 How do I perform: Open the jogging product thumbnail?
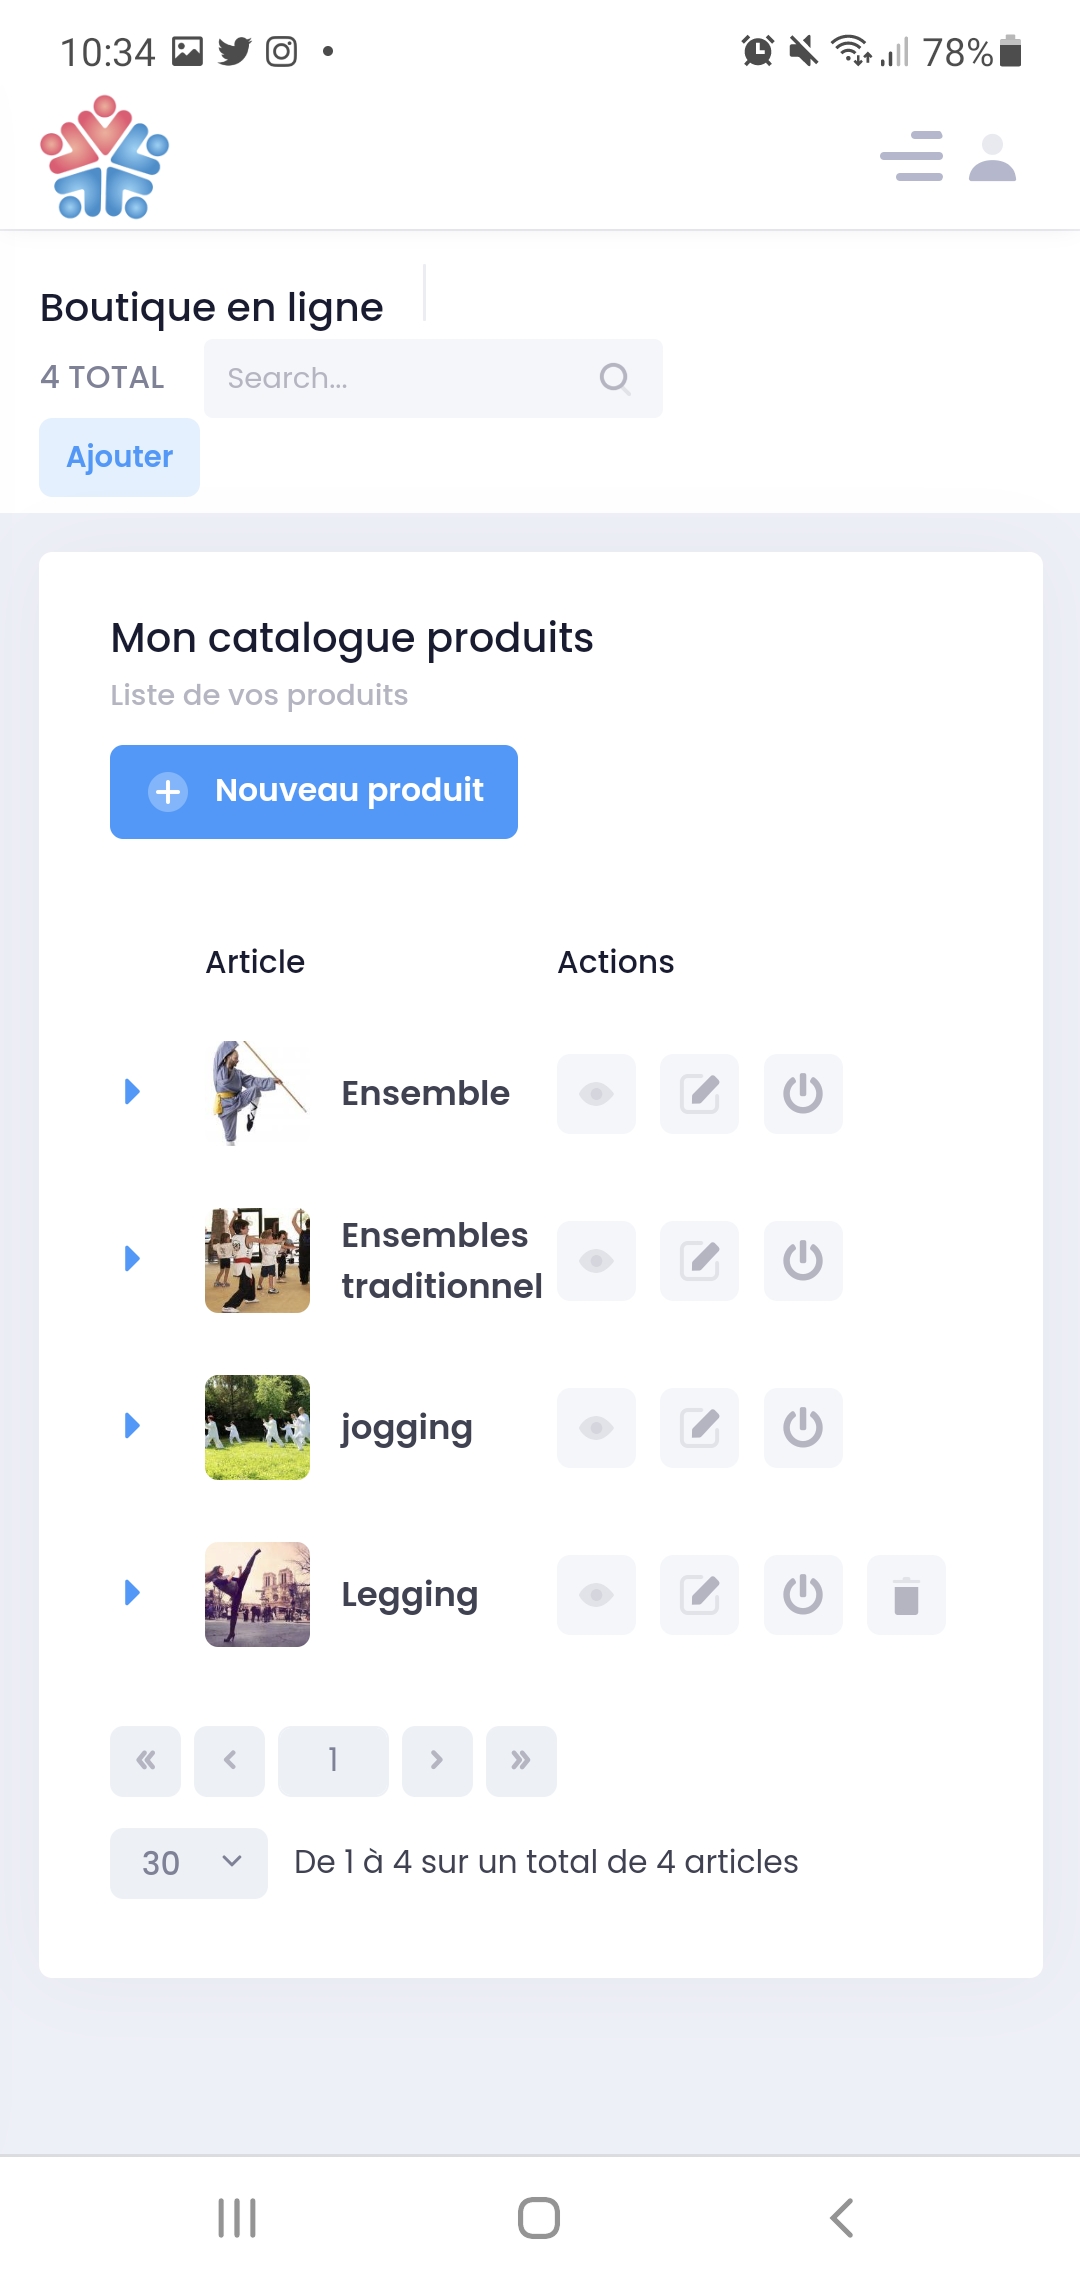point(257,1427)
